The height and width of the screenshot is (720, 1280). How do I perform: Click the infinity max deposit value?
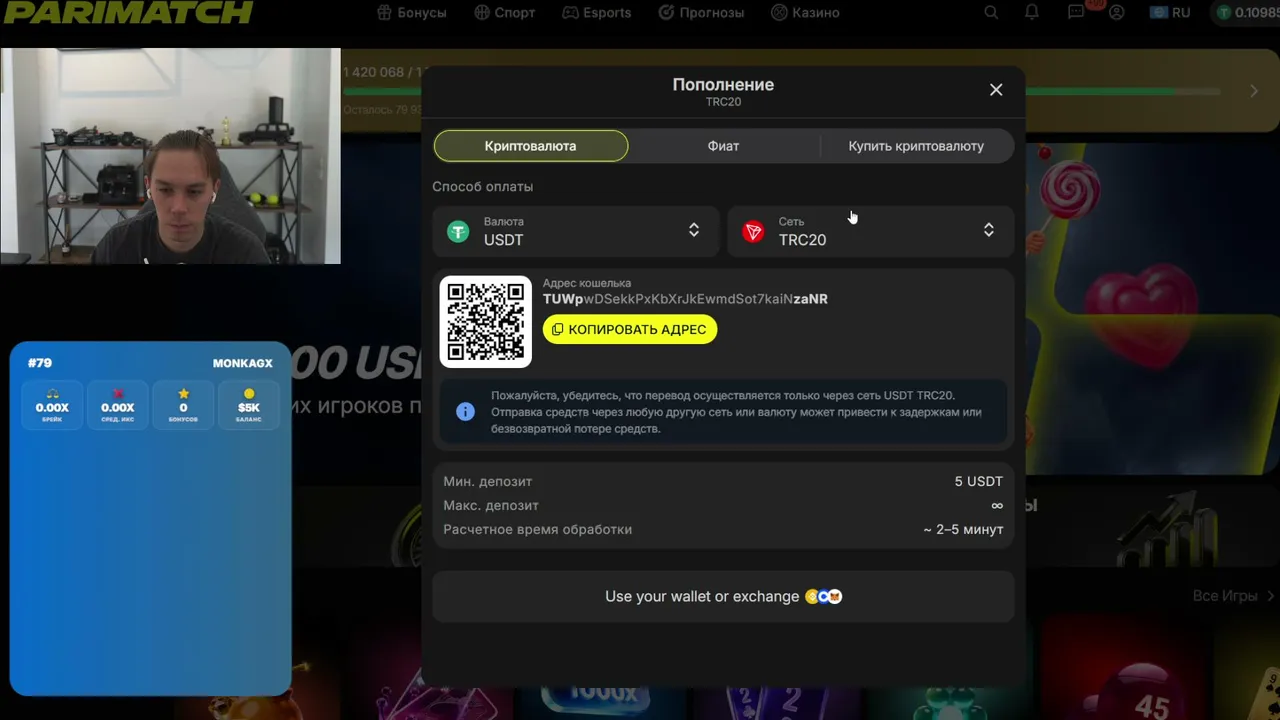click(997, 506)
